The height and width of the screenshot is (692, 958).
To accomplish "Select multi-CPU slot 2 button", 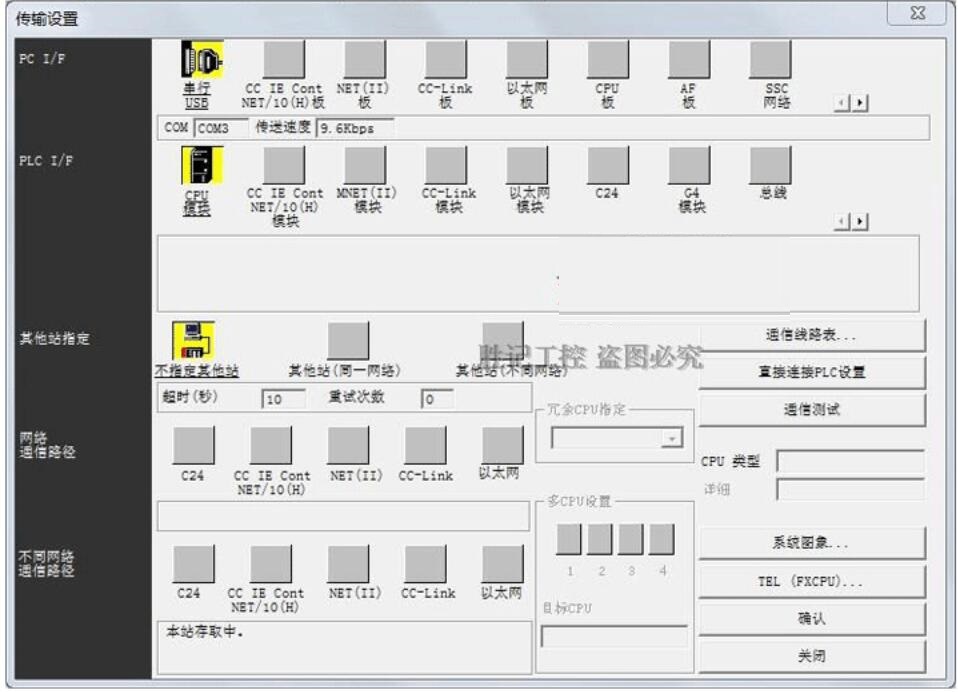I will tap(600, 539).
